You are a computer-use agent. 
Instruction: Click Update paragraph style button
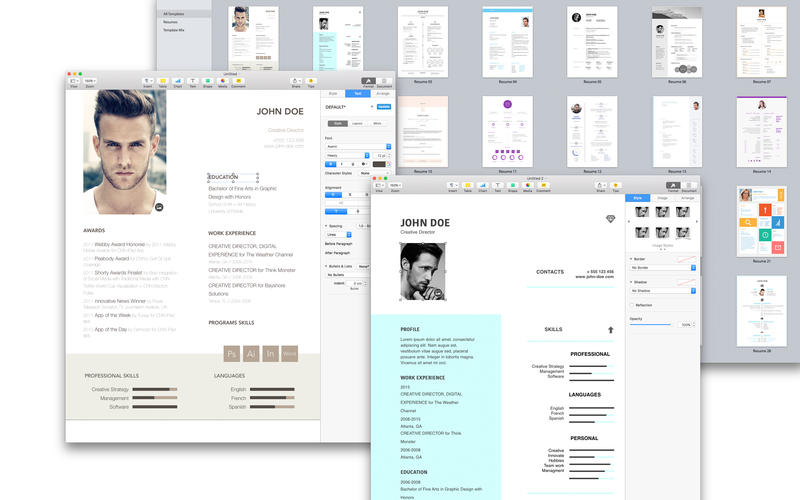tap(384, 107)
